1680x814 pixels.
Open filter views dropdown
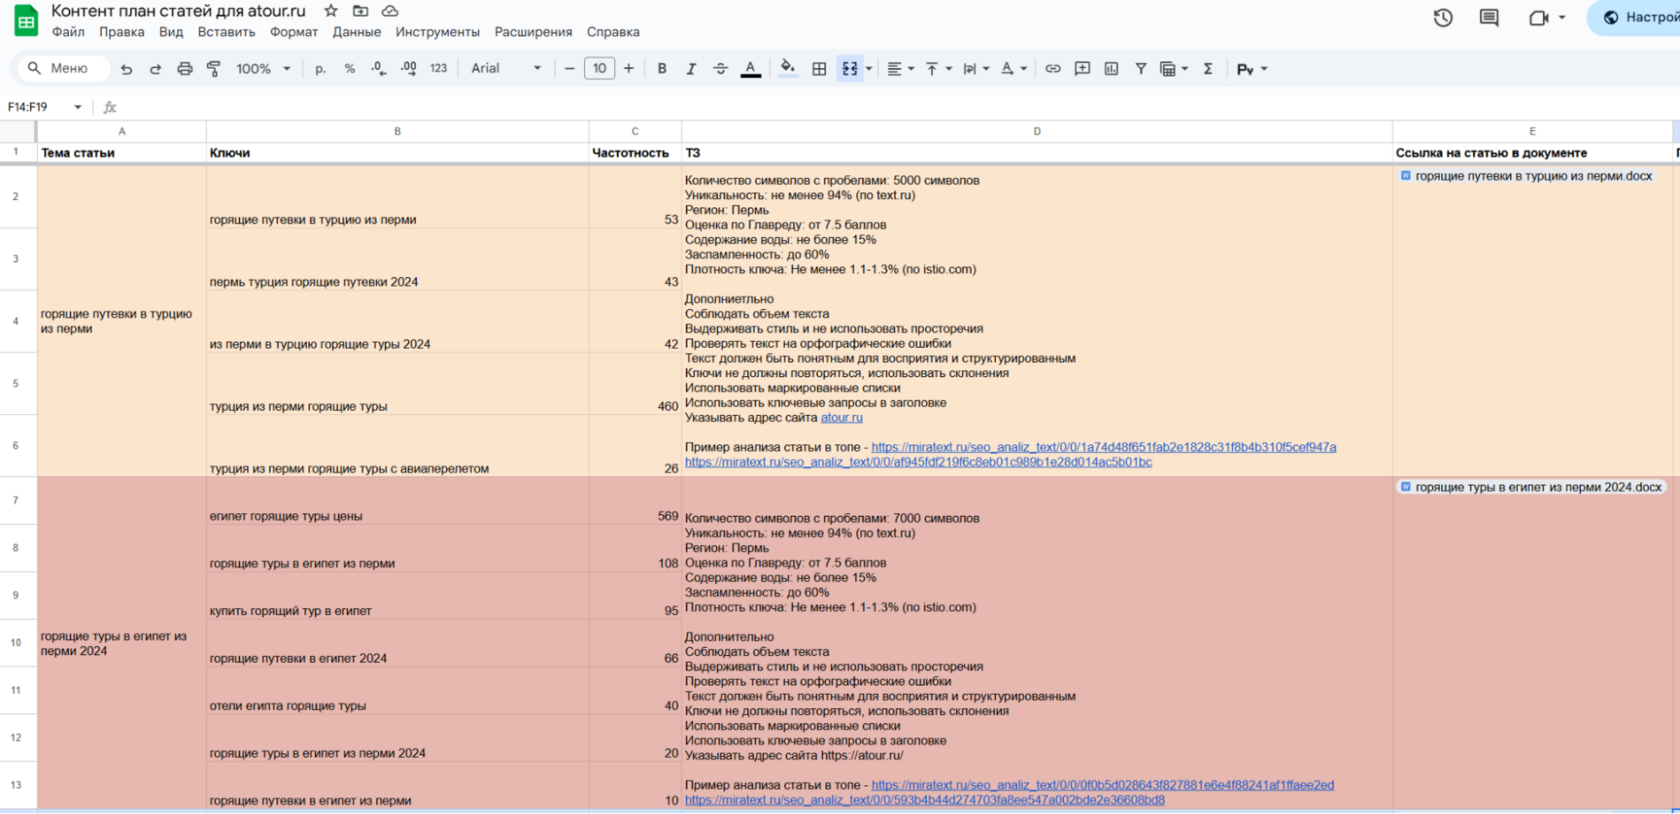1174,69
